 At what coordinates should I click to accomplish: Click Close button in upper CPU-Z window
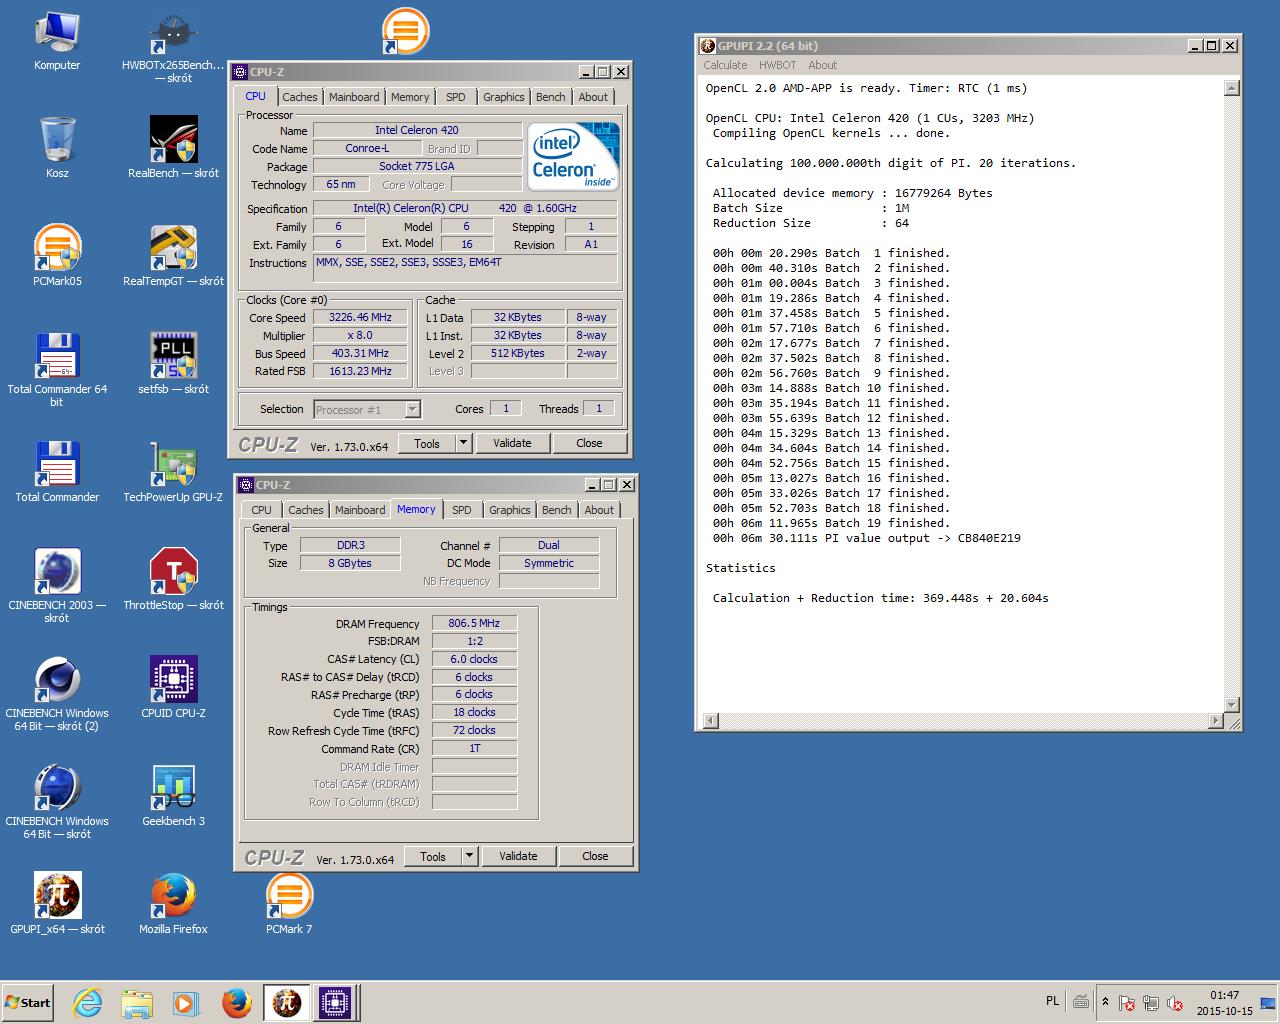589,443
